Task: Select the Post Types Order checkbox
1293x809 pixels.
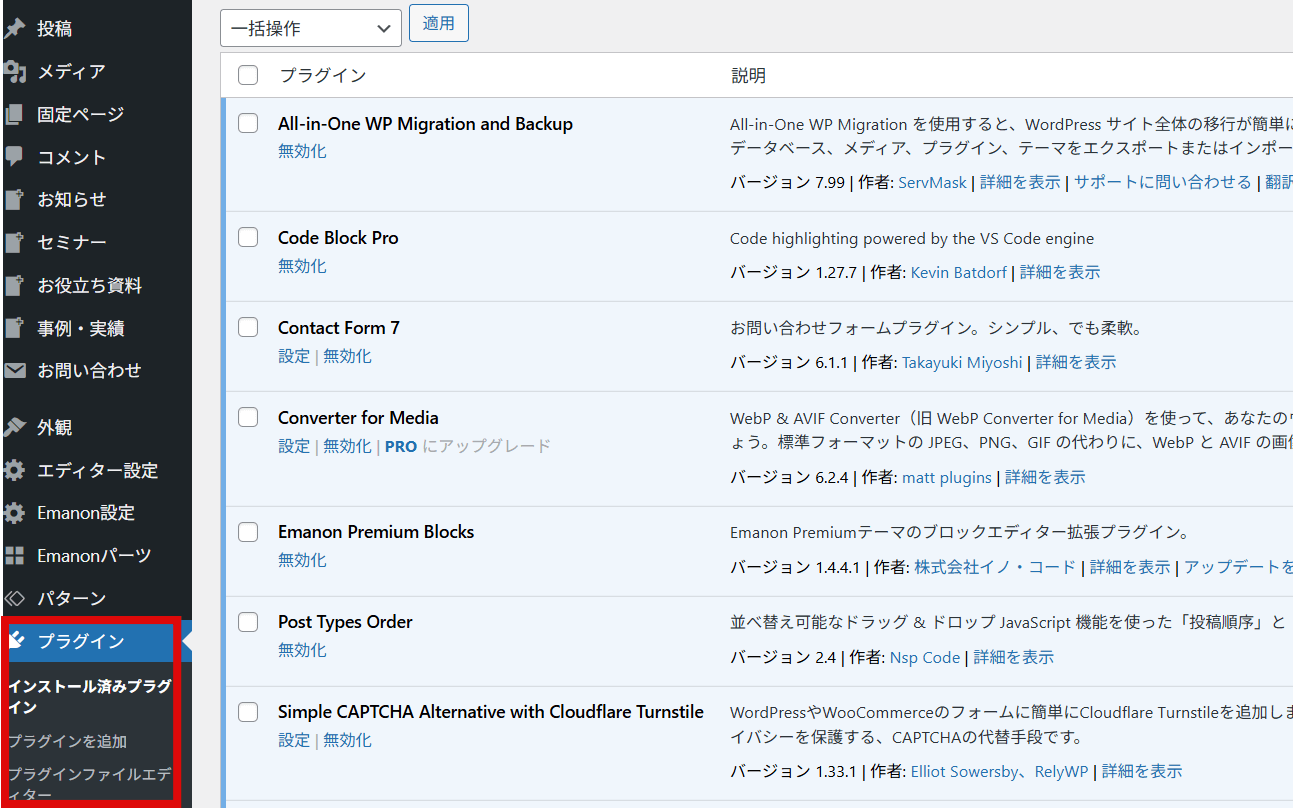Action: tap(248, 622)
